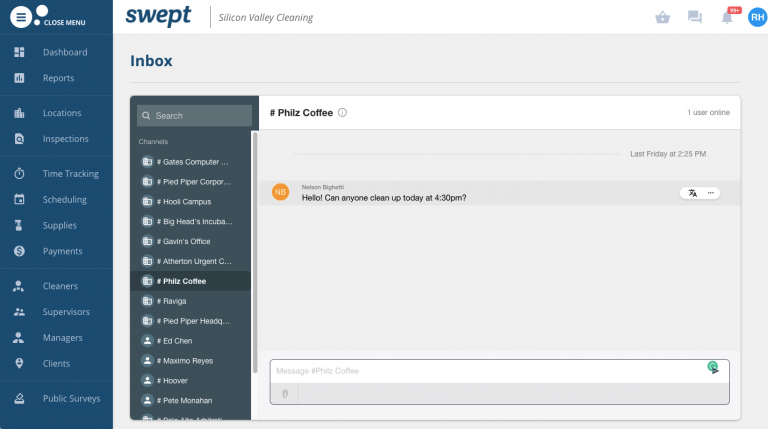Open the Cleaners menu label

60,286
